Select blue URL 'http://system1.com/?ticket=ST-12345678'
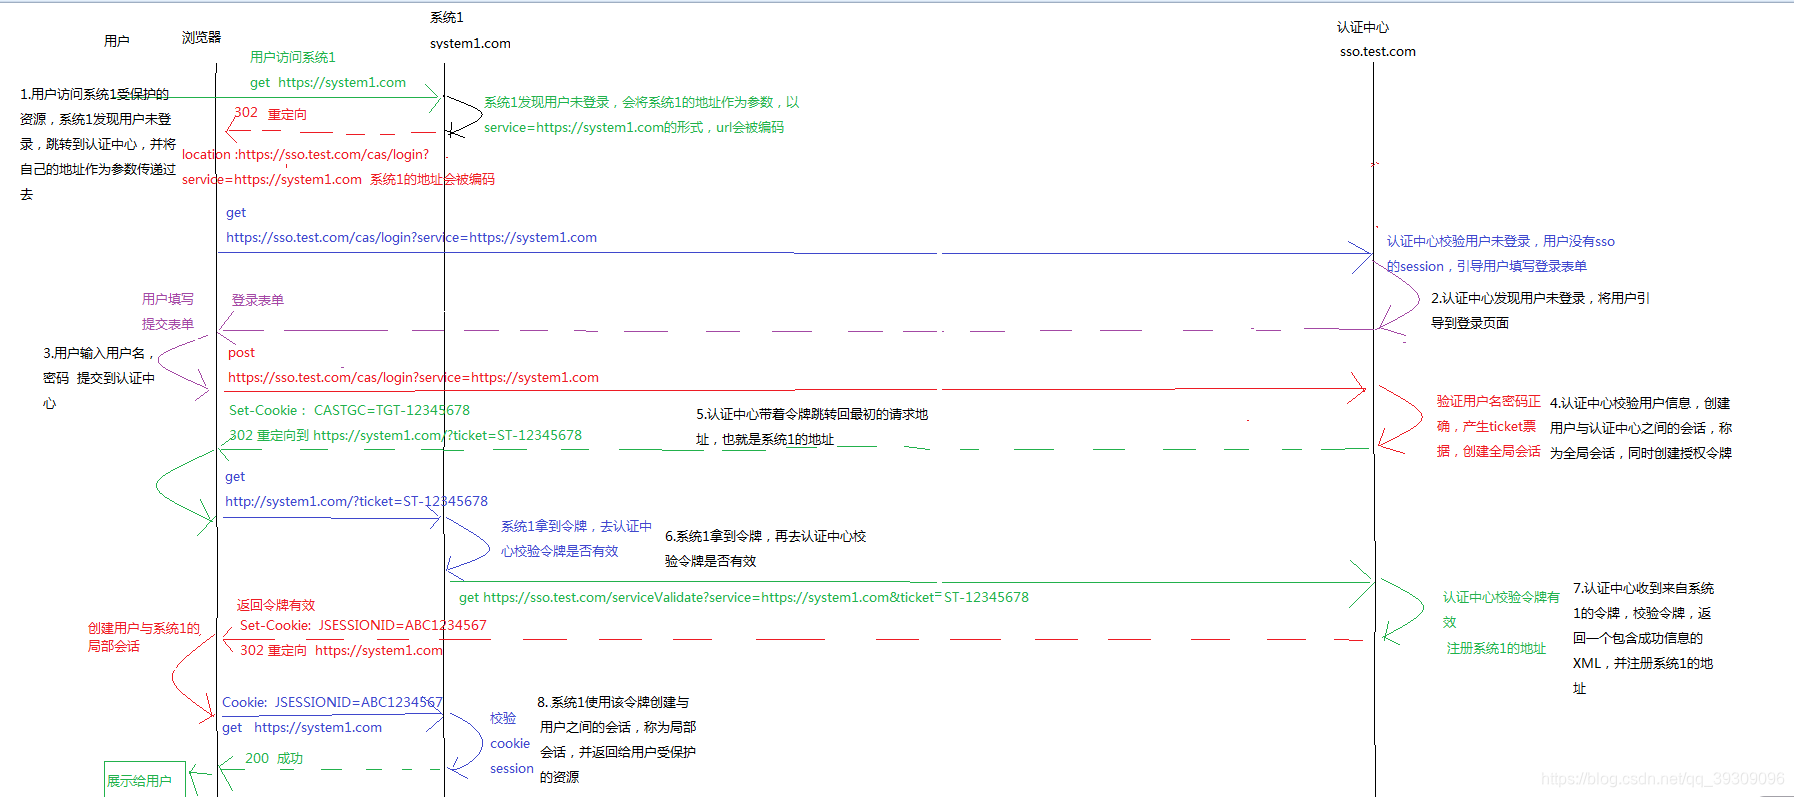 [x=356, y=501]
